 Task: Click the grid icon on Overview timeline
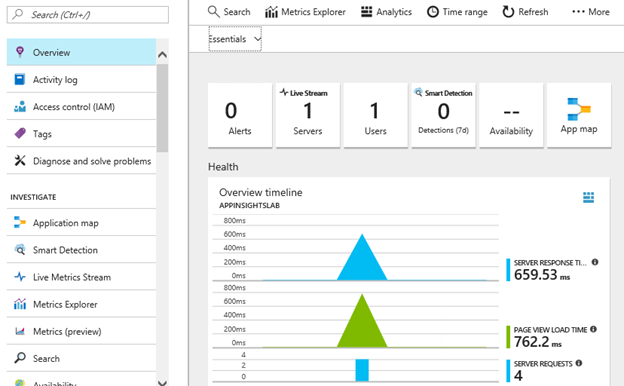(x=588, y=197)
